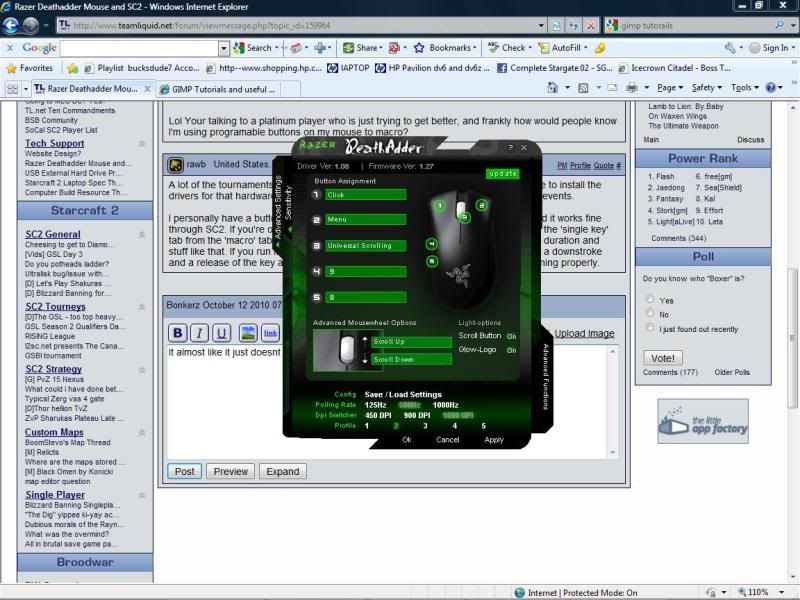This screenshot has width=800, height=600.
Task: Click the DeathAdder help question mark icon
Action: (x=511, y=147)
